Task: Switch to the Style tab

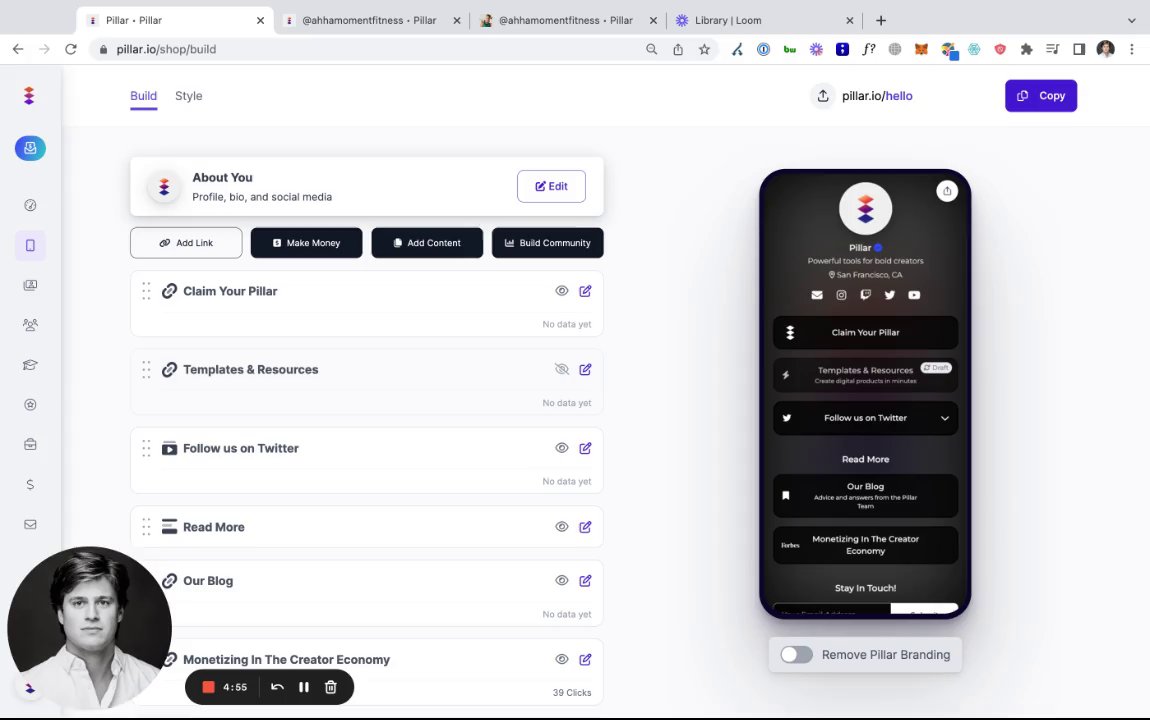Action: click(188, 96)
